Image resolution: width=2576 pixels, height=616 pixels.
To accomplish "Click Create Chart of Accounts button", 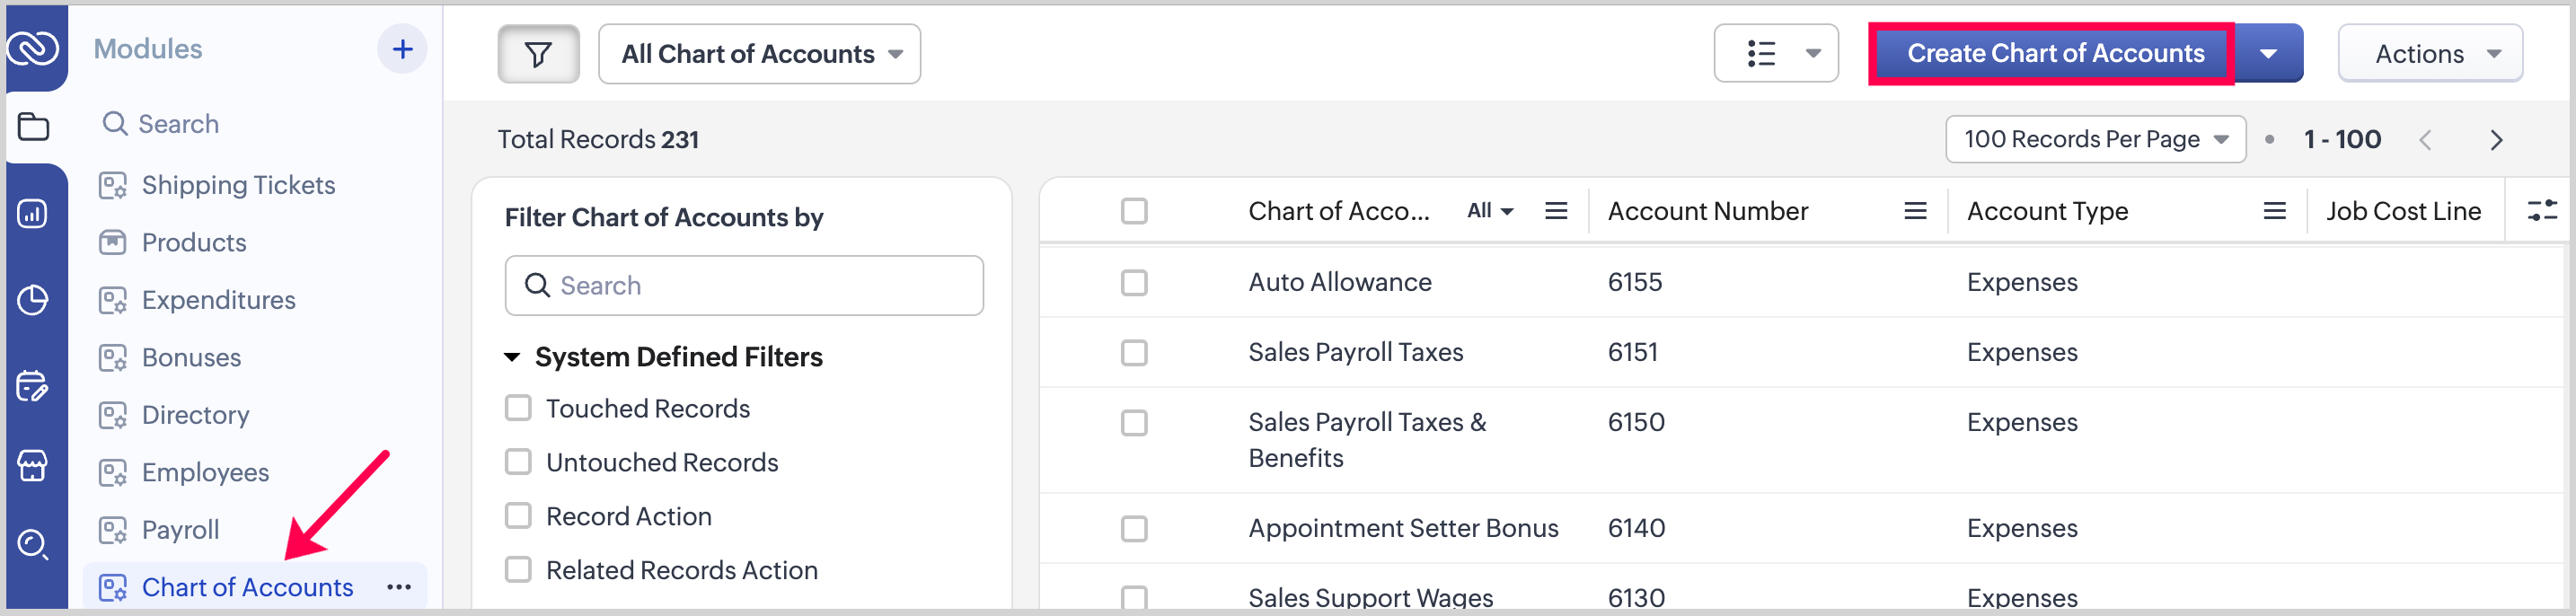I will [2053, 54].
